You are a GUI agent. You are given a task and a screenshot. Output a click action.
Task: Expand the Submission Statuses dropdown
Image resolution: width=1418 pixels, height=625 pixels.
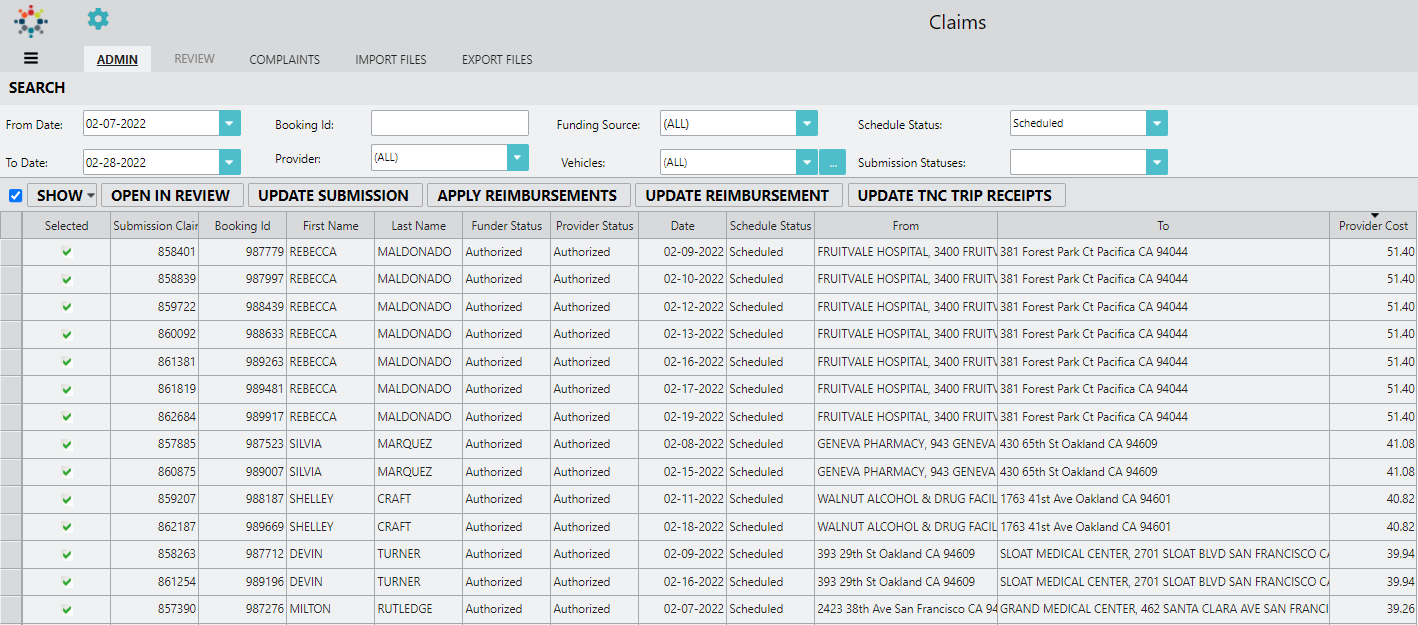click(x=1156, y=162)
